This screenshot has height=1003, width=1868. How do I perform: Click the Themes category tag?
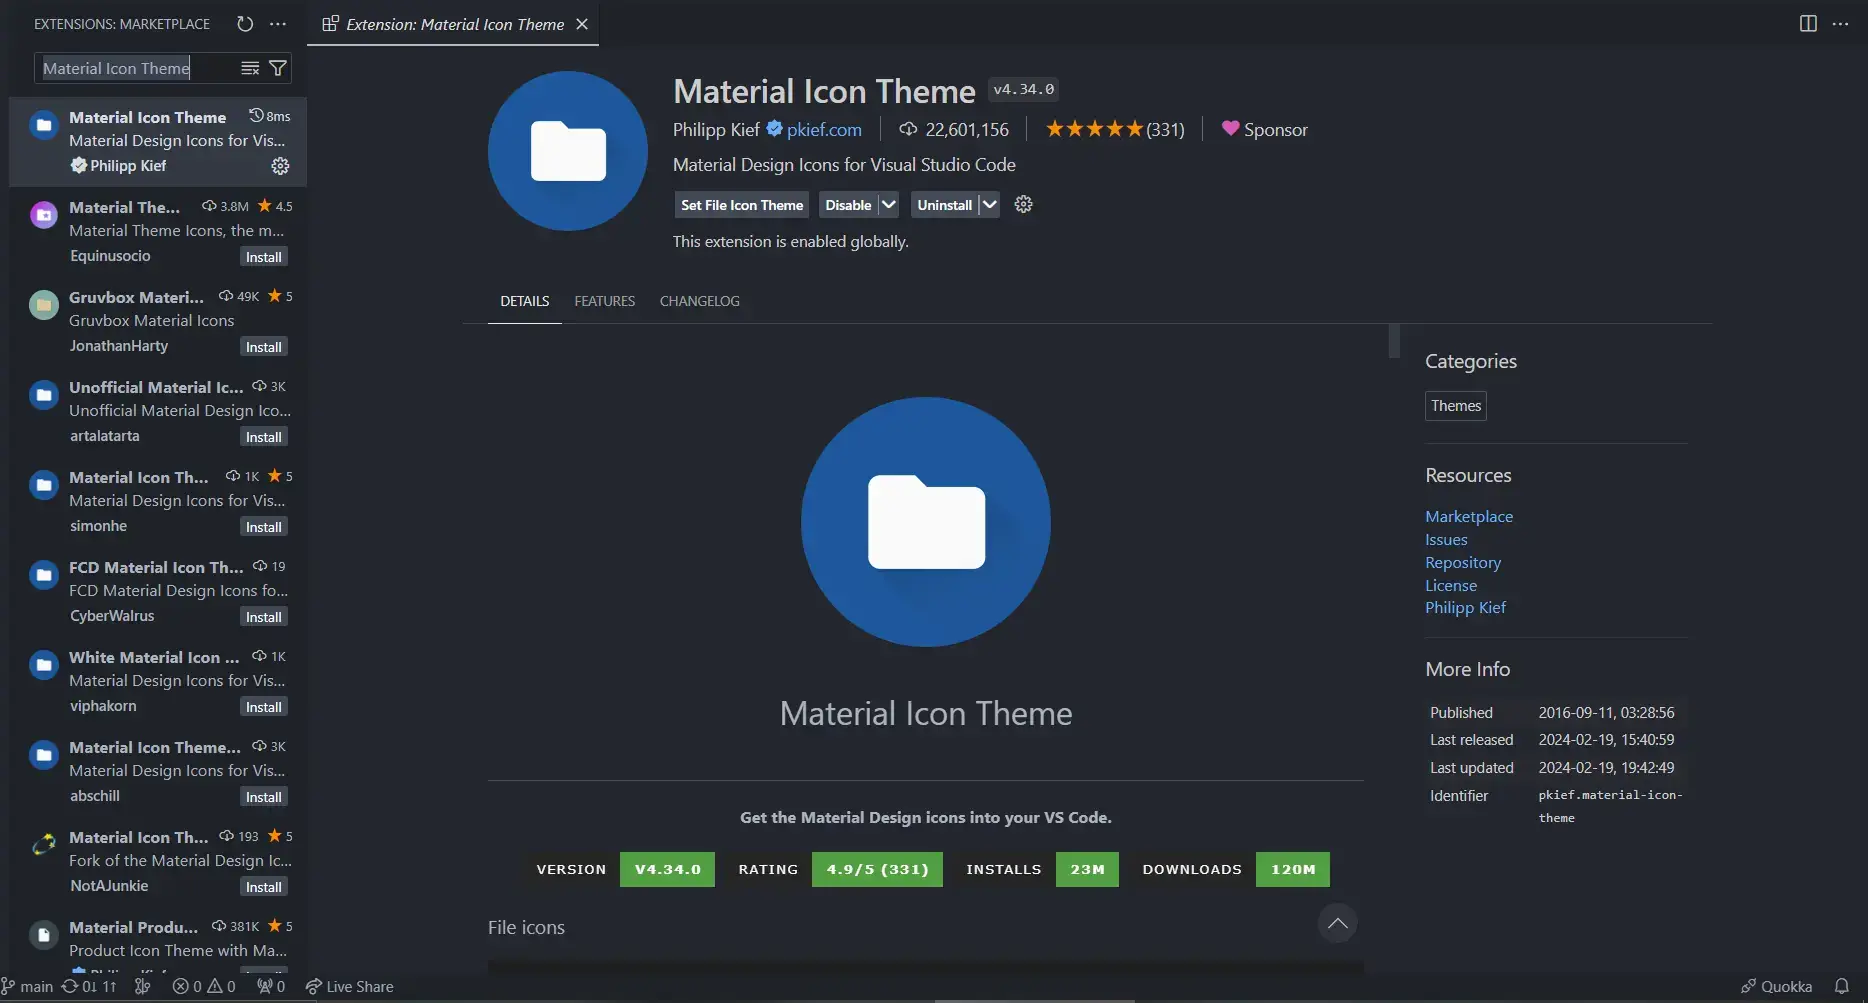(x=1455, y=406)
